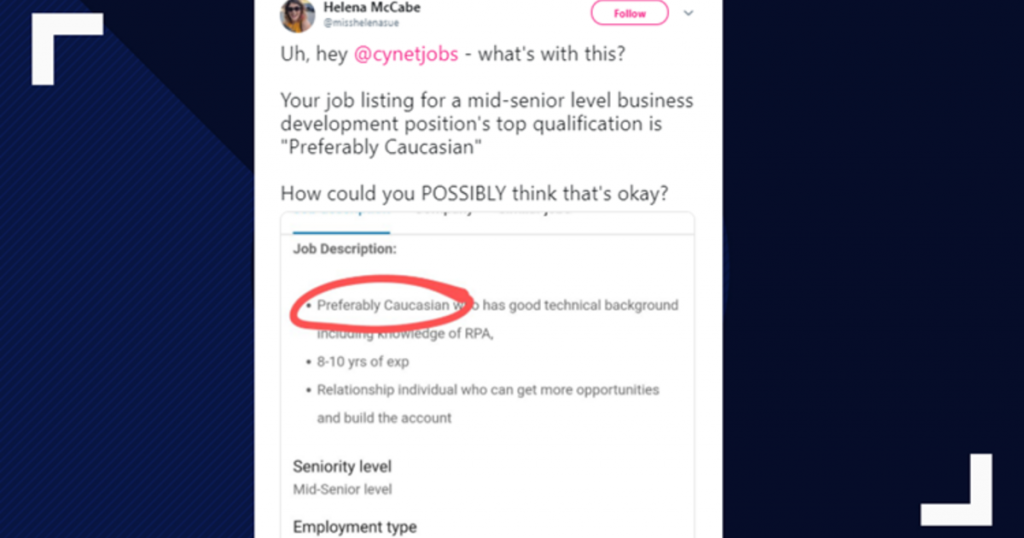Open the @cynetjobs mention link
Screen dimensions: 1024x538
coord(406,54)
